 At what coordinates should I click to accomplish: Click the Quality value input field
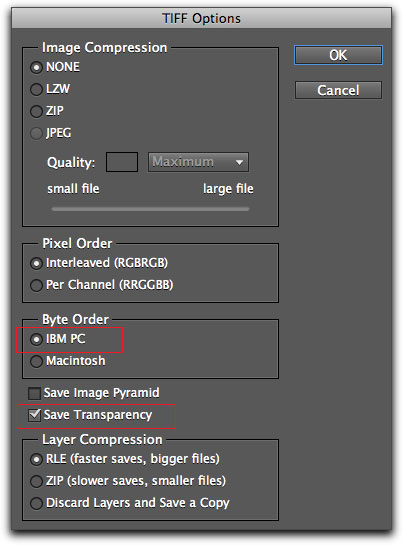coord(122,162)
